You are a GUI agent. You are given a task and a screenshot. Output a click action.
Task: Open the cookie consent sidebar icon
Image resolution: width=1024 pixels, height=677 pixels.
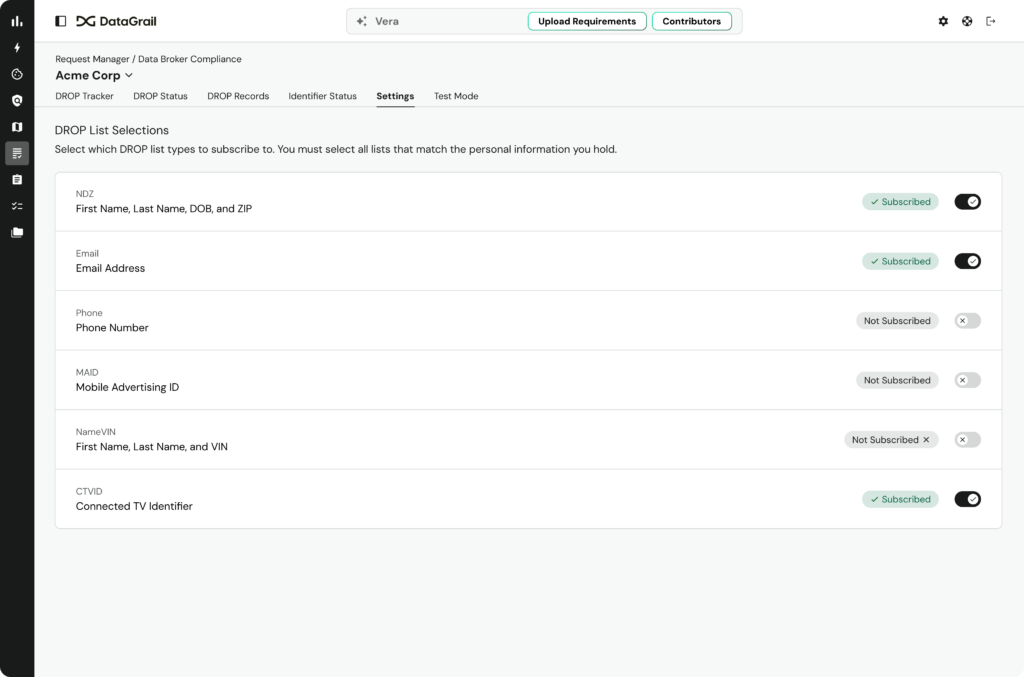[x=17, y=74]
